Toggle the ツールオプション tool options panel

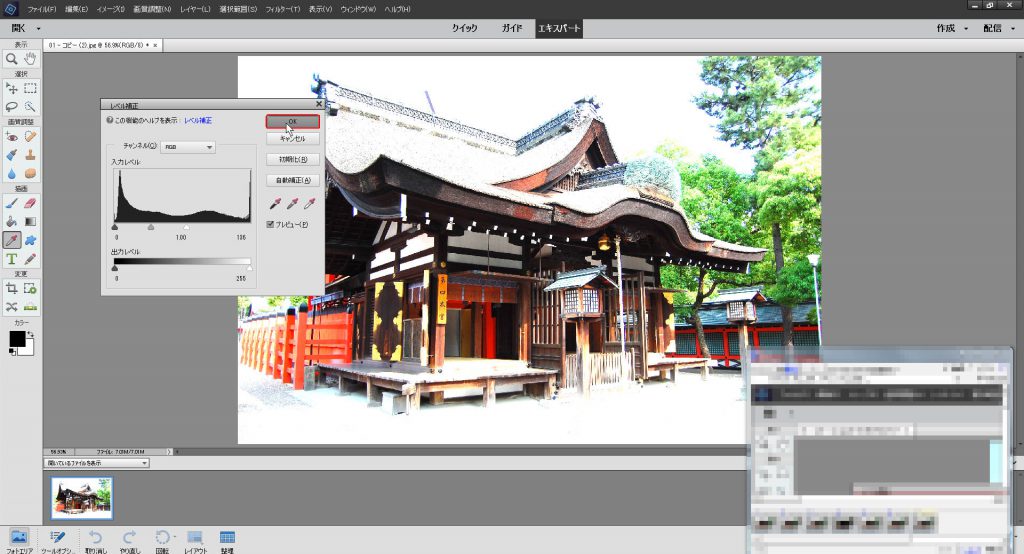57,539
